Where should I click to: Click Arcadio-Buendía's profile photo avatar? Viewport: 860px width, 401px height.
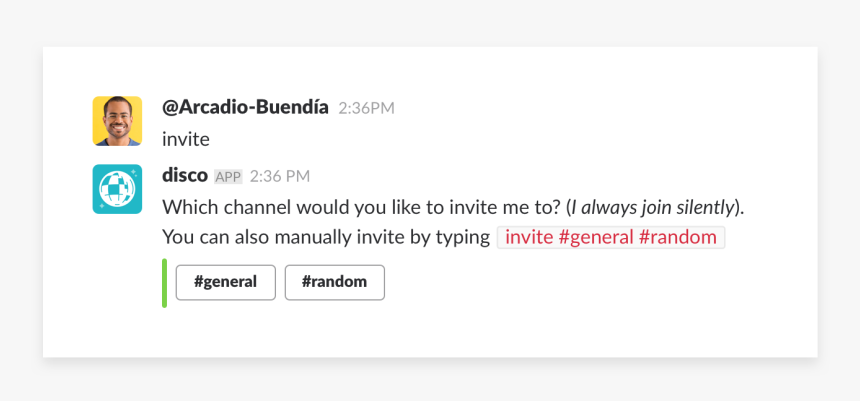(117, 121)
